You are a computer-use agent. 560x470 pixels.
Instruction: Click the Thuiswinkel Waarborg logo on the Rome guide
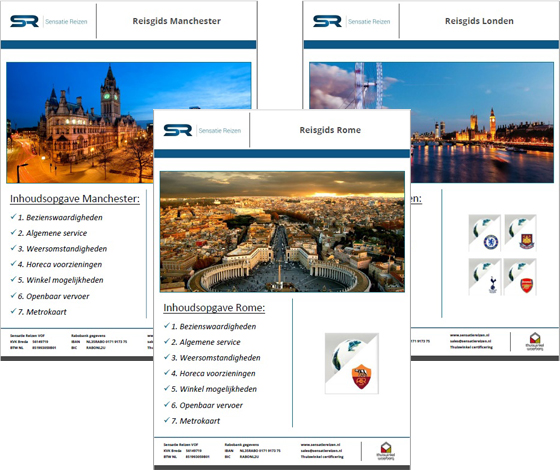(x=386, y=451)
